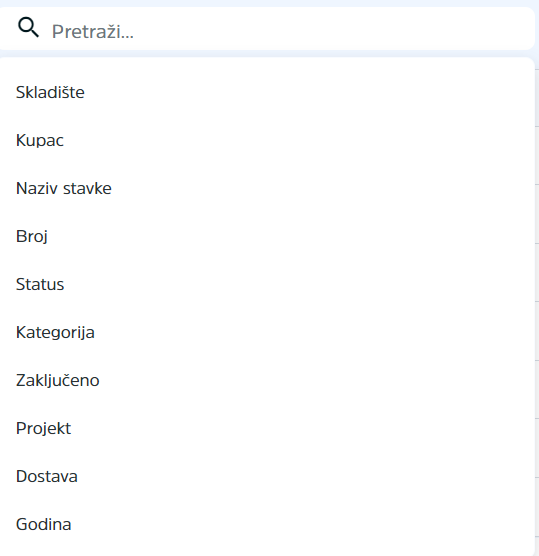
Task: Filter by item name Naziv stavke
Action: [x=267, y=188]
